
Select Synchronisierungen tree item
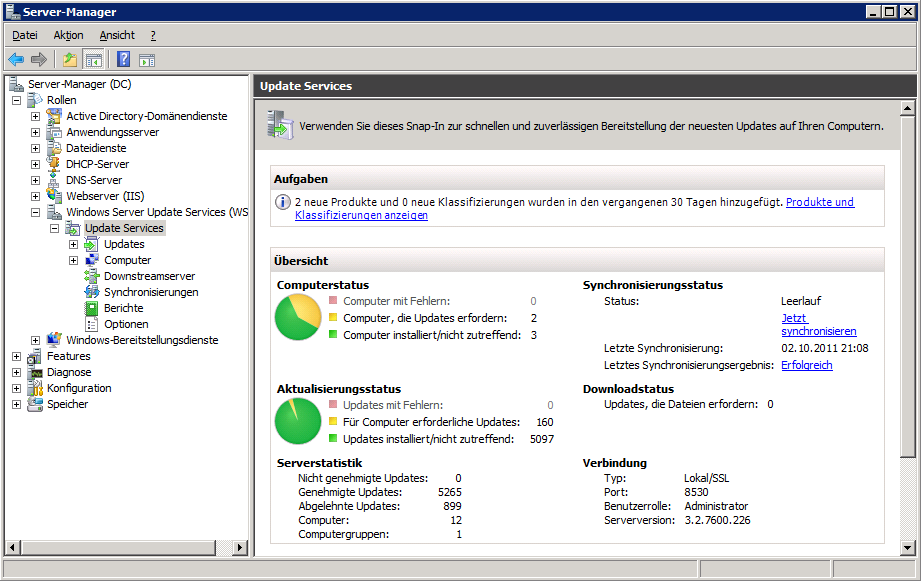(x=151, y=292)
